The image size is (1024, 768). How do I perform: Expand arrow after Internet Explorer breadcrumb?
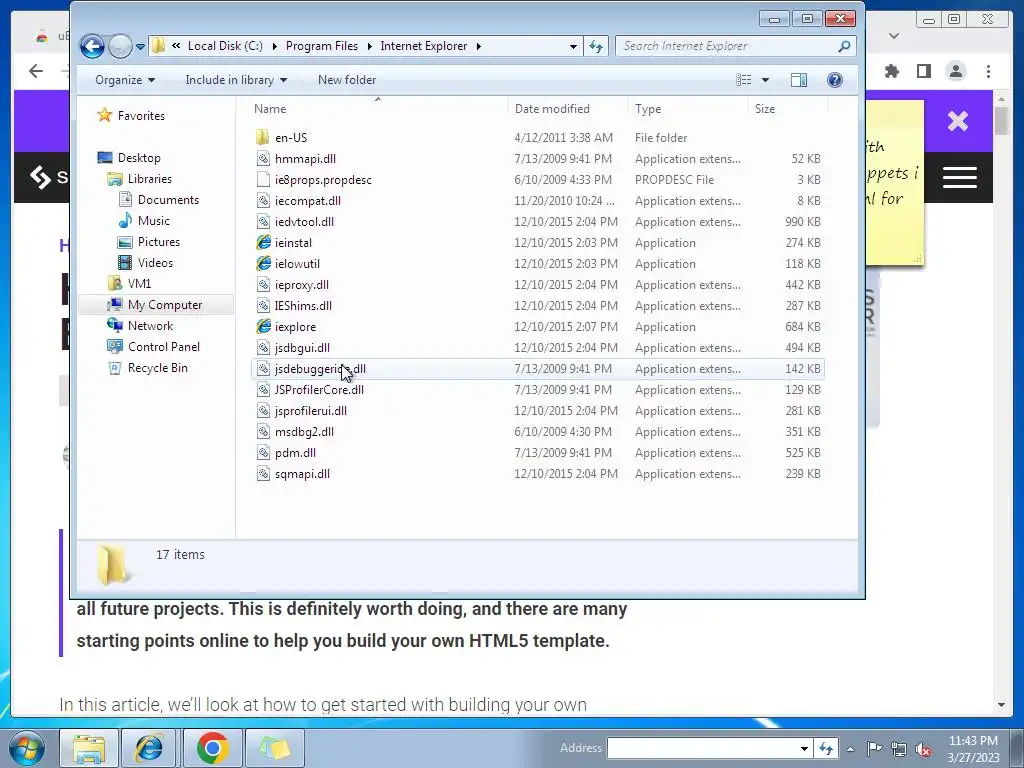479,46
